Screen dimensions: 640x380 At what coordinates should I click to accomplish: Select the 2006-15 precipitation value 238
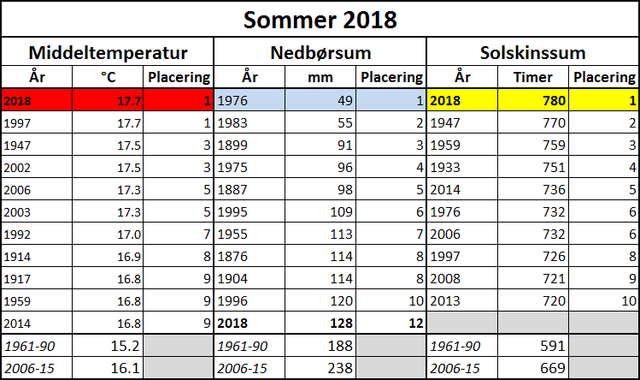[320, 368]
